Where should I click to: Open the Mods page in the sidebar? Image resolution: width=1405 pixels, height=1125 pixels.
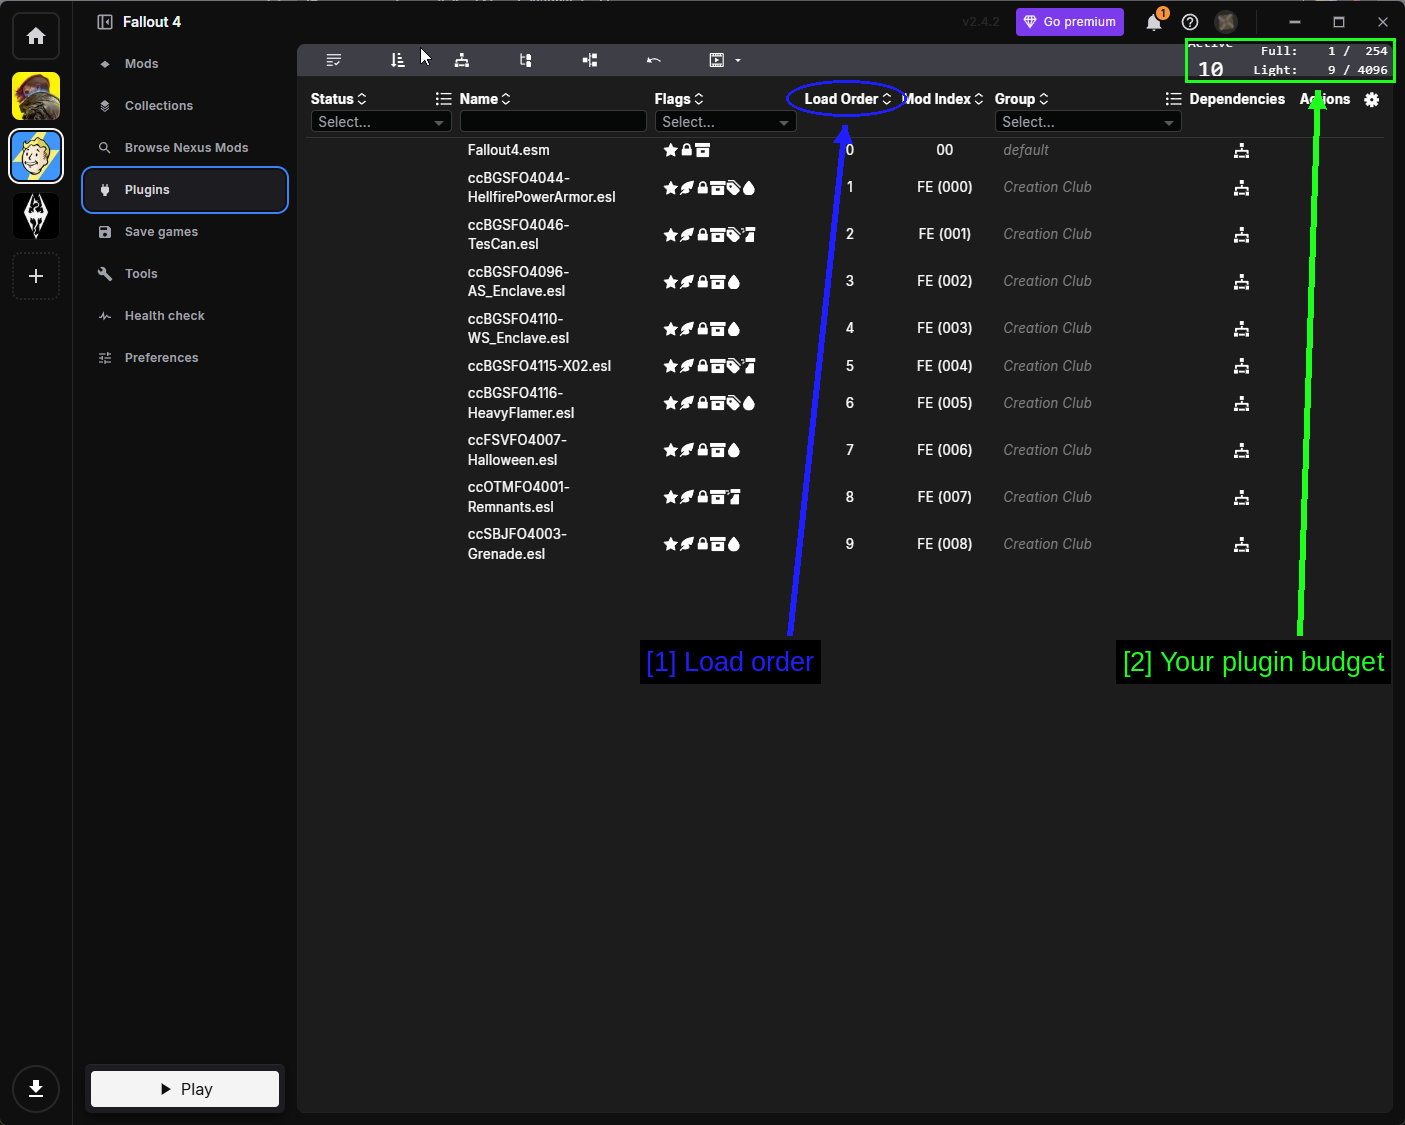185,64
